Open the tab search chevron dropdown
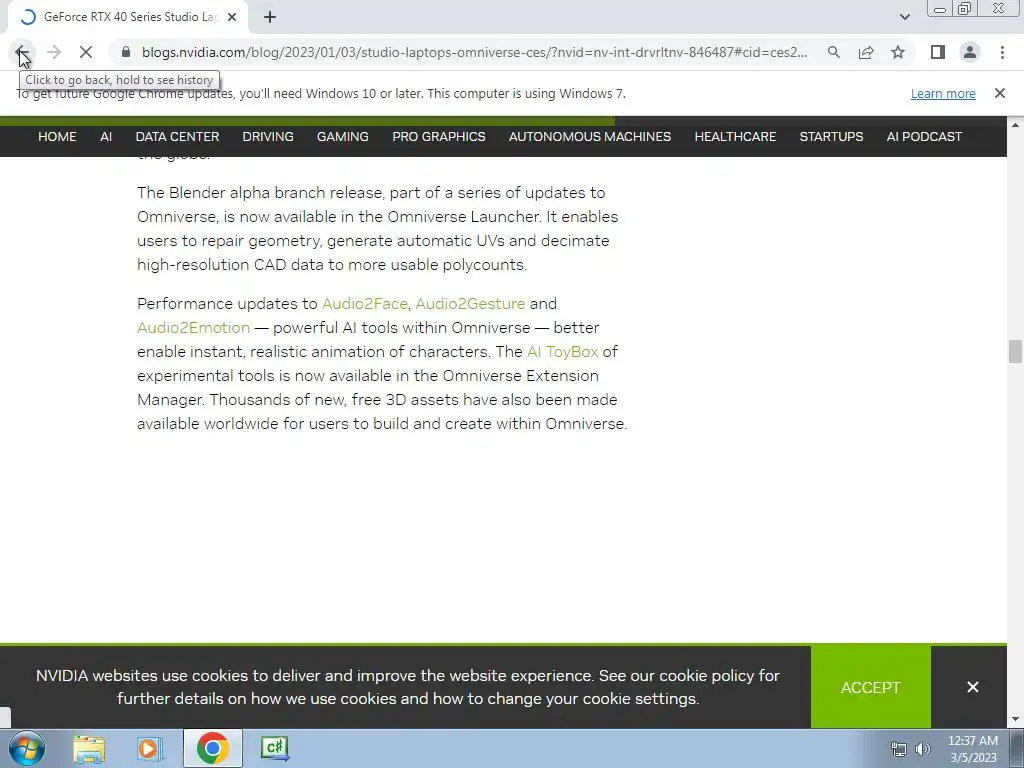The image size is (1024, 768). tap(904, 17)
